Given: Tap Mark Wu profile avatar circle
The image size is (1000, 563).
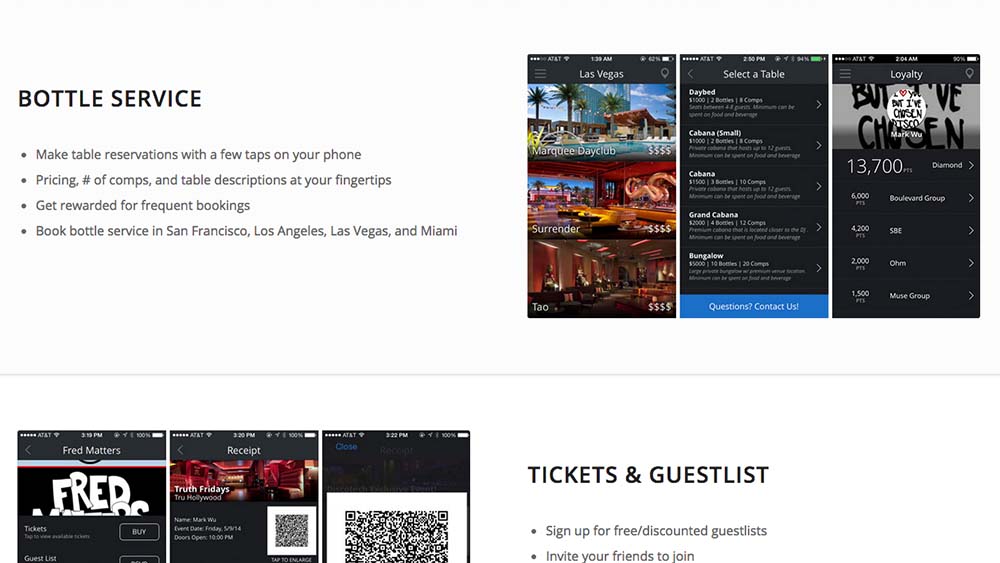Looking at the screenshot, I should point(906,109).
